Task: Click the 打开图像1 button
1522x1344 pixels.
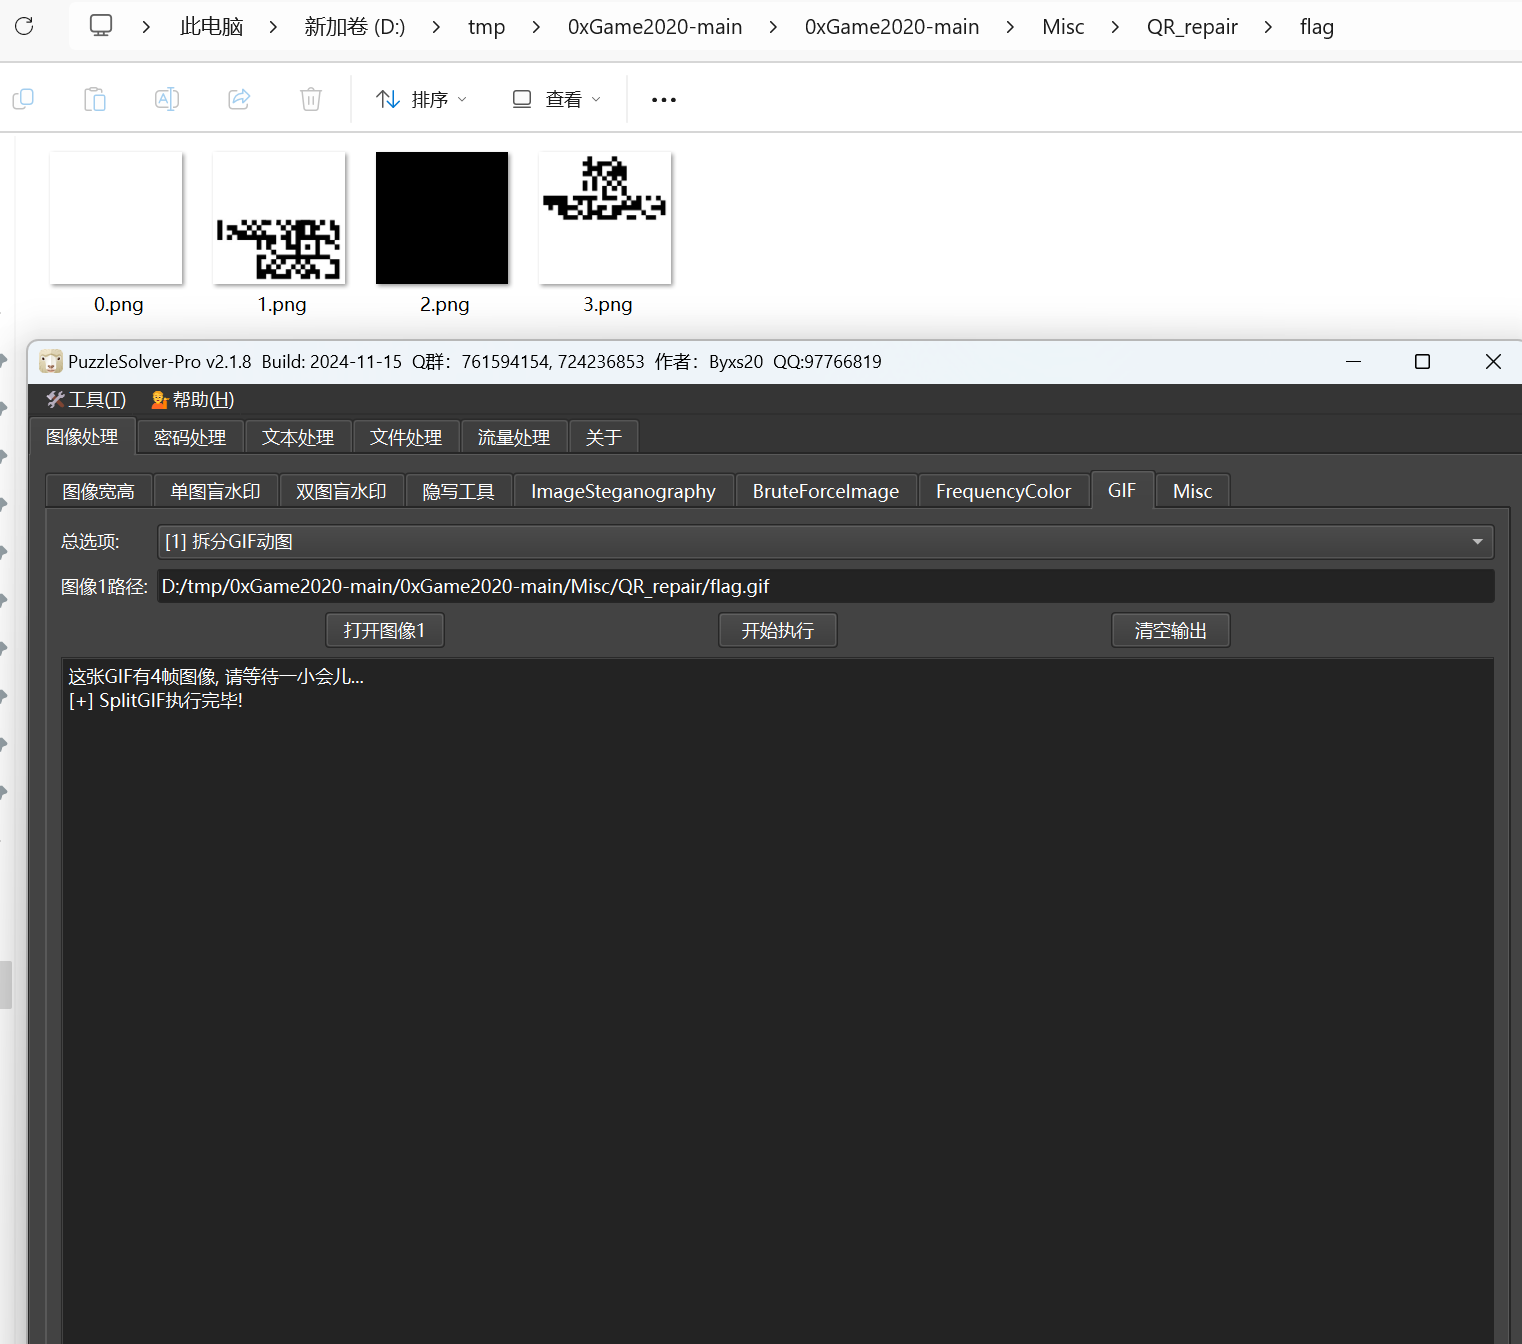Action: [385, 631]
